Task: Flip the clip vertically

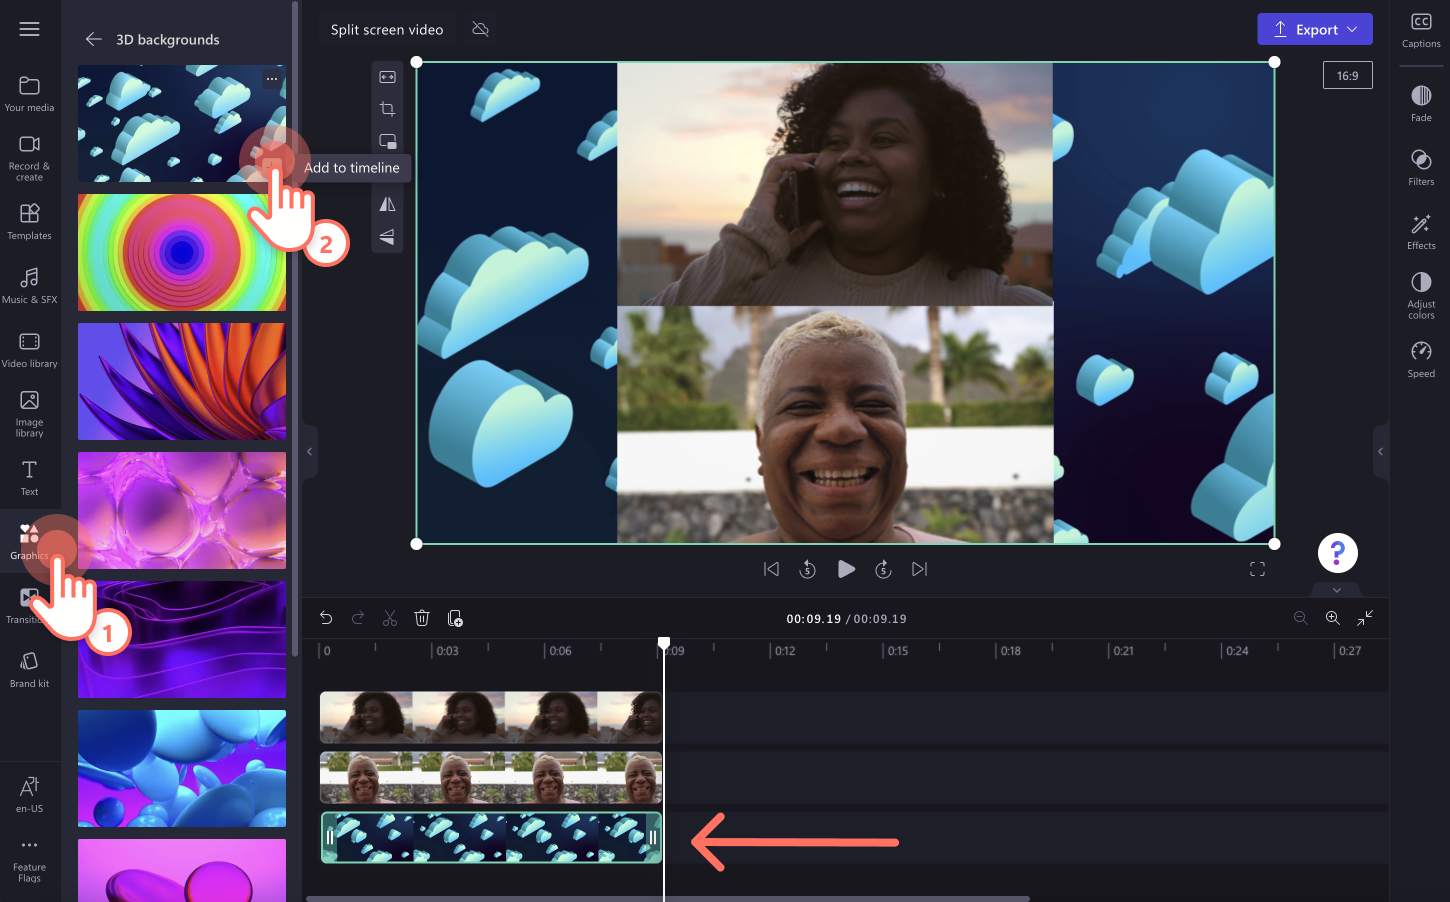Action: pyautogui.click(x=387, y=236)
